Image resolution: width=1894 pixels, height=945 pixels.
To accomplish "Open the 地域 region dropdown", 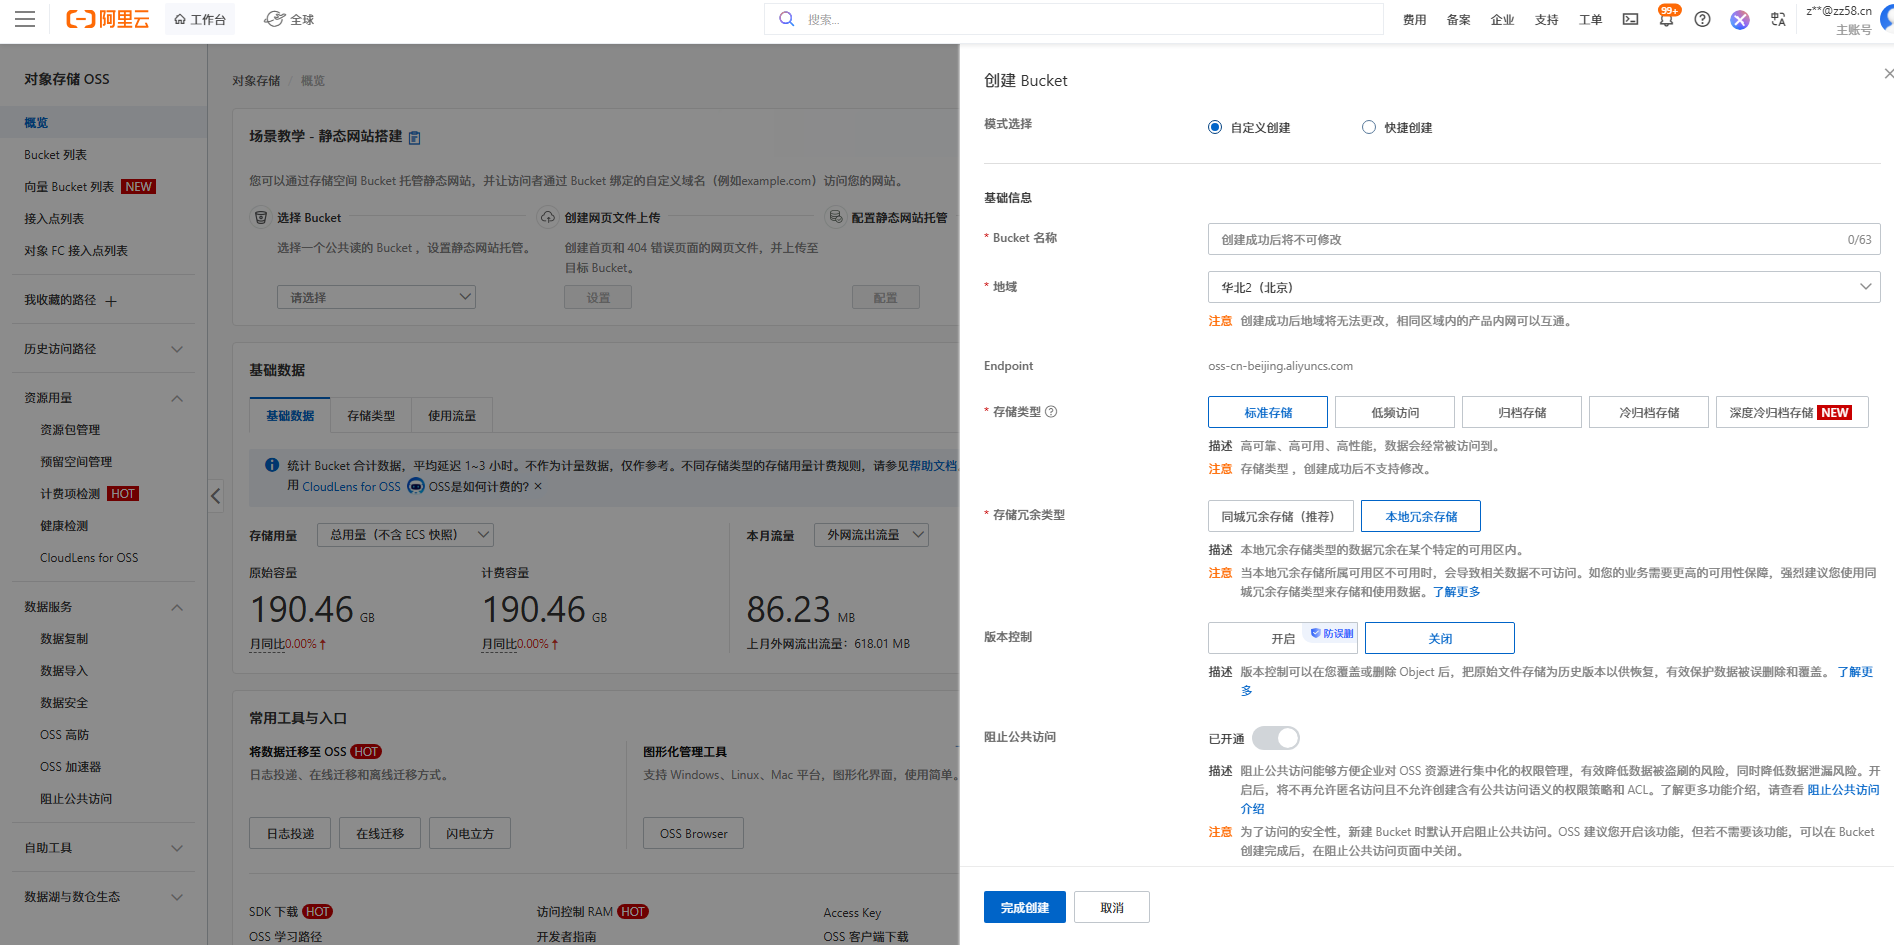I will coord(1543,287).
